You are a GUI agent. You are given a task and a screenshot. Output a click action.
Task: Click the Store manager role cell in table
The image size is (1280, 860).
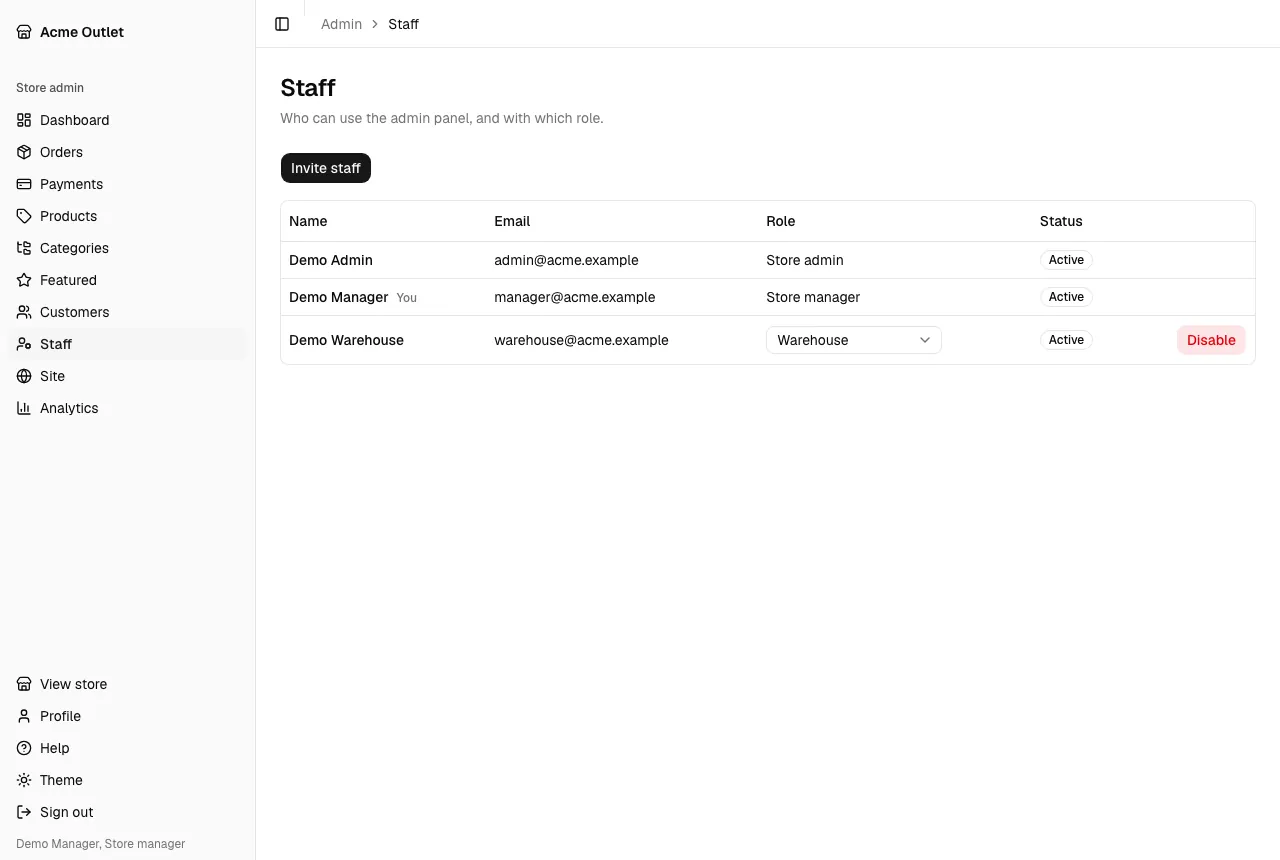coord(813,297)
